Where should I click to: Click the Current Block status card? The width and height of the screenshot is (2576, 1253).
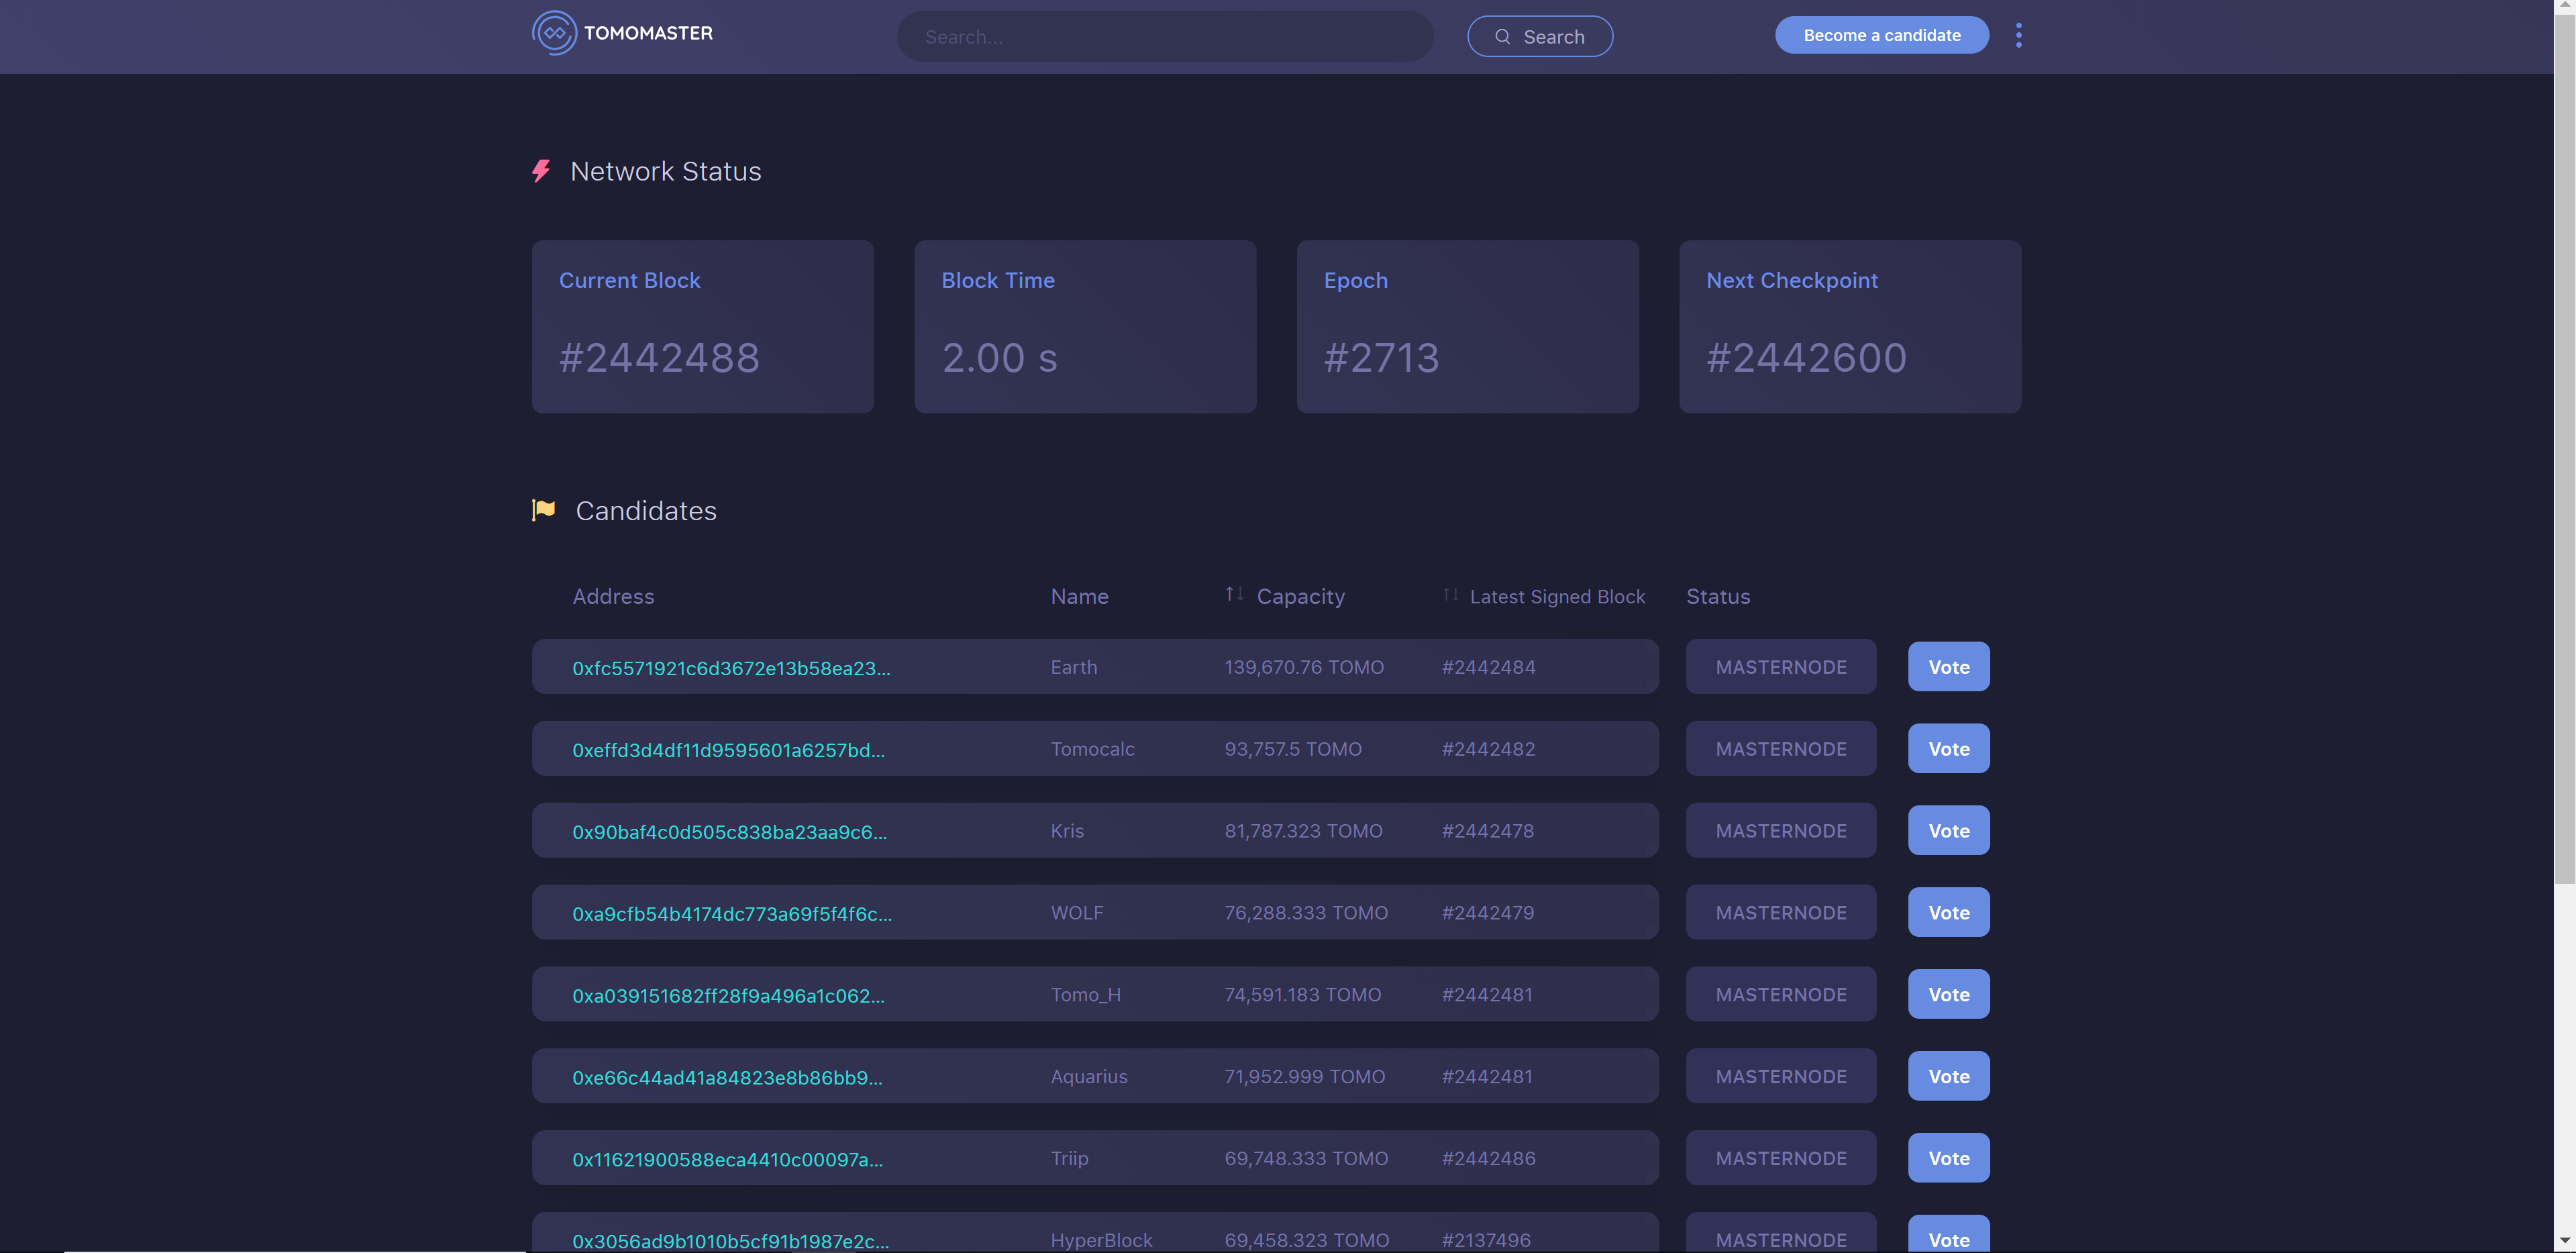coord(702,326)
